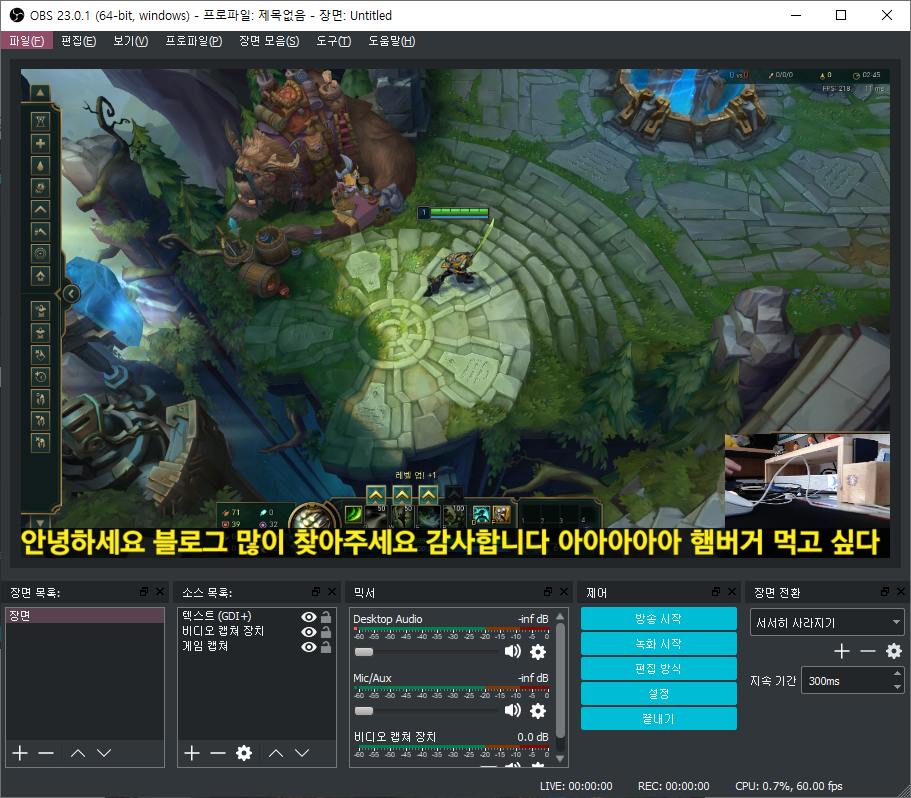911x798 pixels.
Task: Decrease 지속 기간 duration stepper down
Action: (x=898, y=687)
